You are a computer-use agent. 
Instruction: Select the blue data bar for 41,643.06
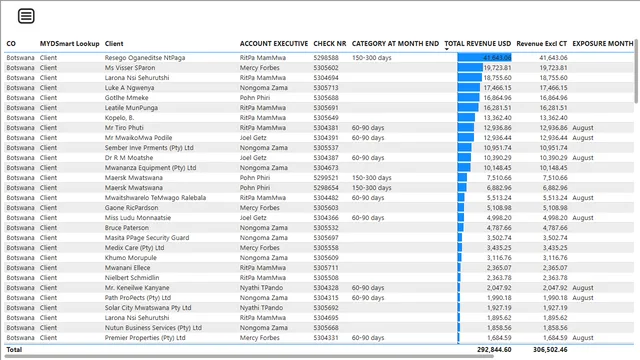click(484, 58)
